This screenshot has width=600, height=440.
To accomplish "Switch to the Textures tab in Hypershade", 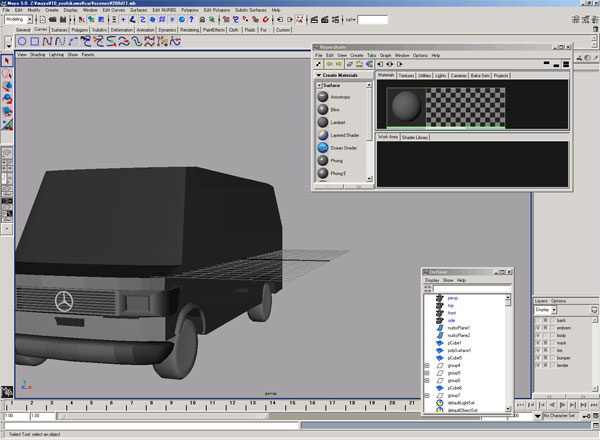I will pyautogui.click(x=406, y=75).
